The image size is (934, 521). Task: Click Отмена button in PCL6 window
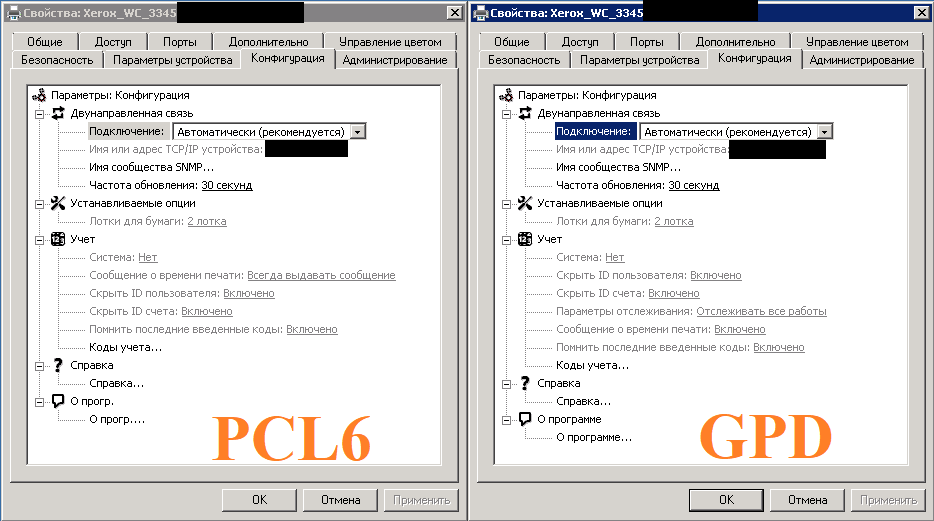coord(340,500)
